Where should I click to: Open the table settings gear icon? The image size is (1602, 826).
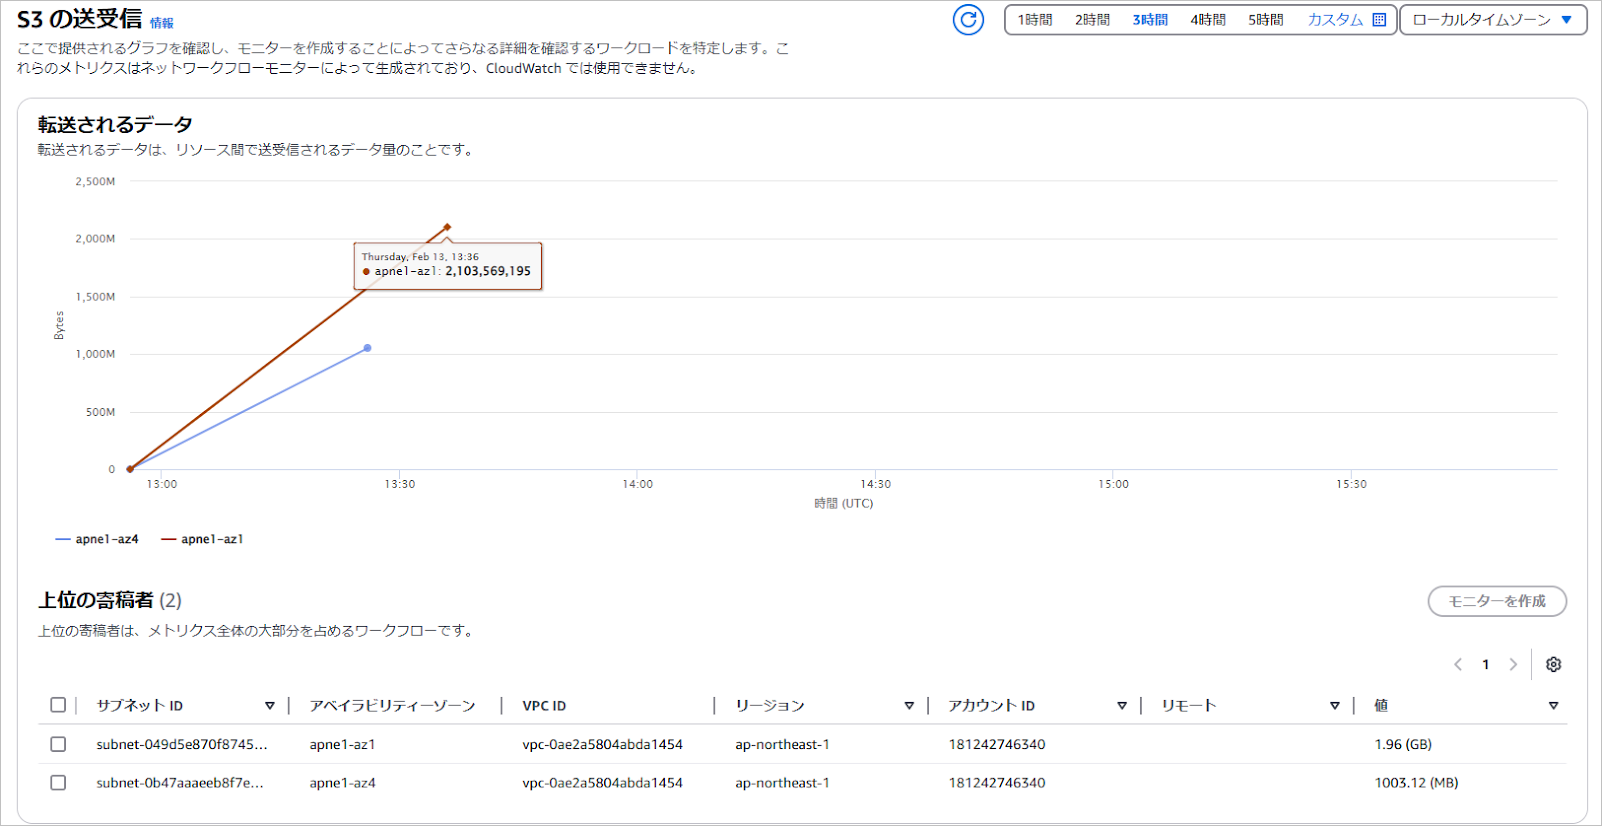coord(1553,665)
